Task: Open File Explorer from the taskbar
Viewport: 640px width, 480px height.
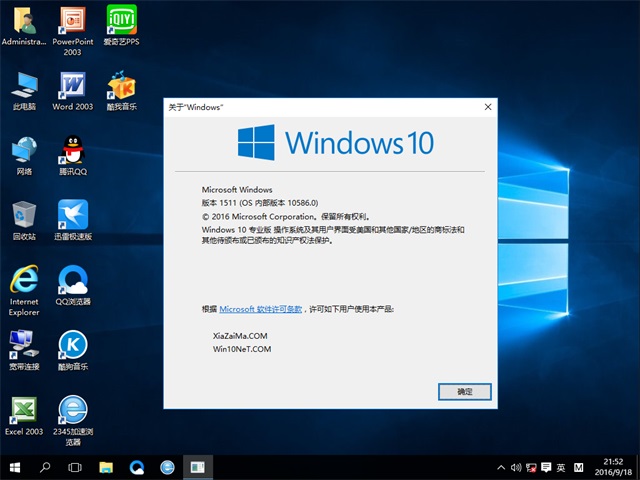Action: point(106,467)
